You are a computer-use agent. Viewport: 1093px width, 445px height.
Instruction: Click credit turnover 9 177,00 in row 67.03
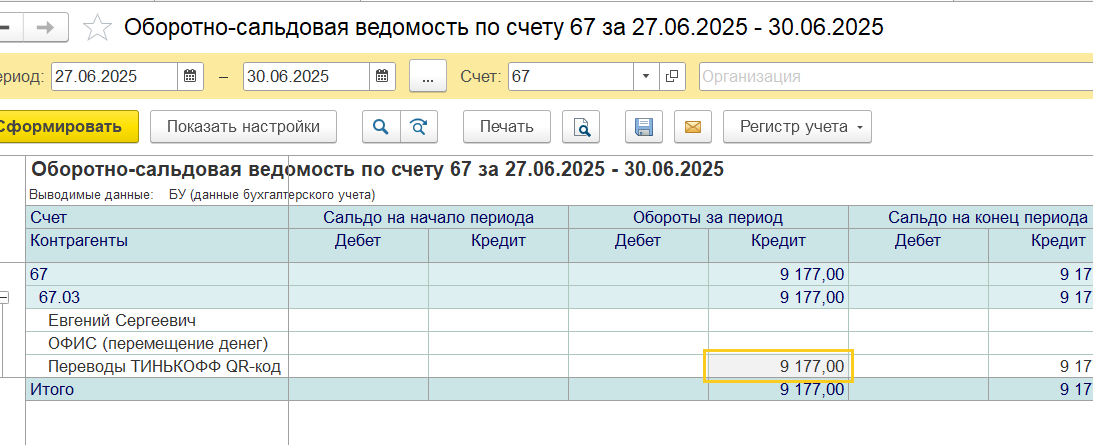[x=778, y=298]
